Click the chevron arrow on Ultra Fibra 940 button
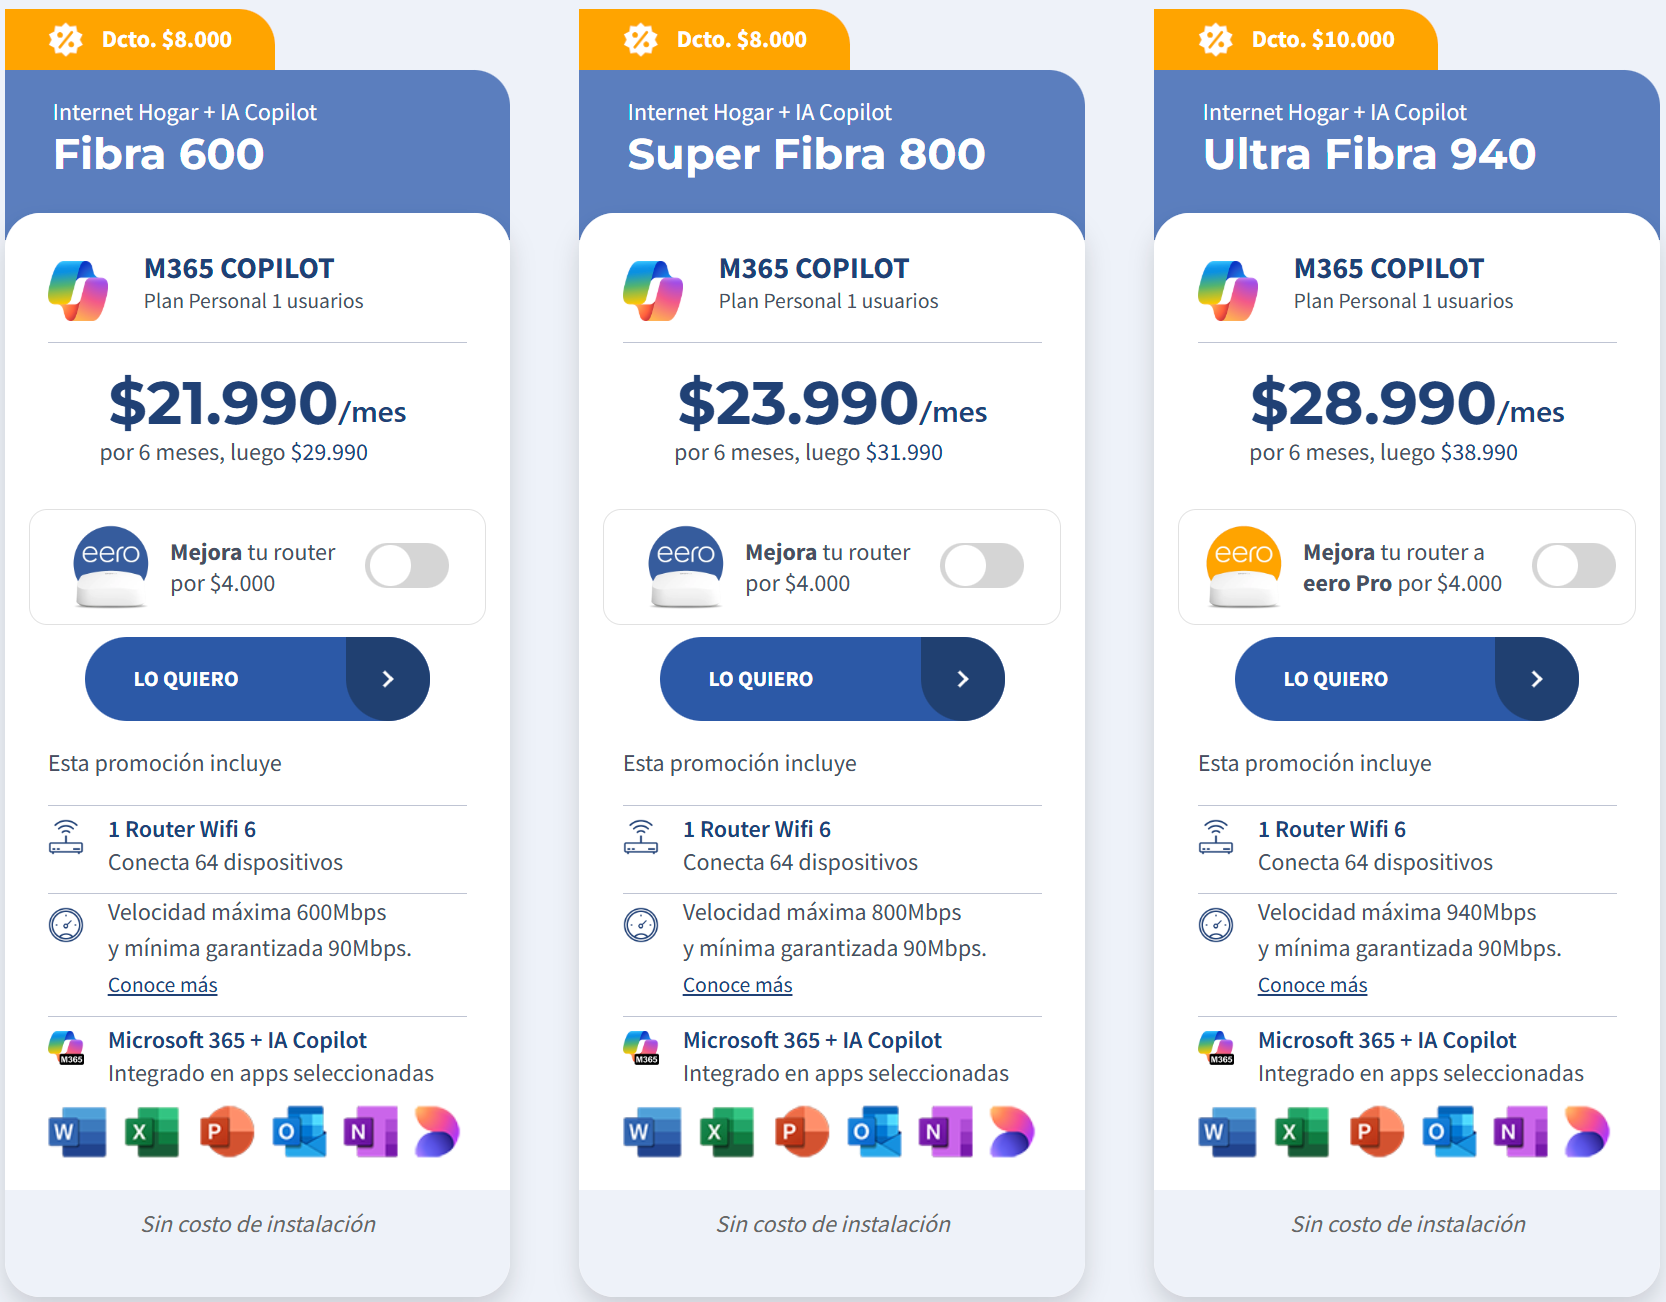The height and width of the screenshot is (1302, 1666). point(1537,679)
